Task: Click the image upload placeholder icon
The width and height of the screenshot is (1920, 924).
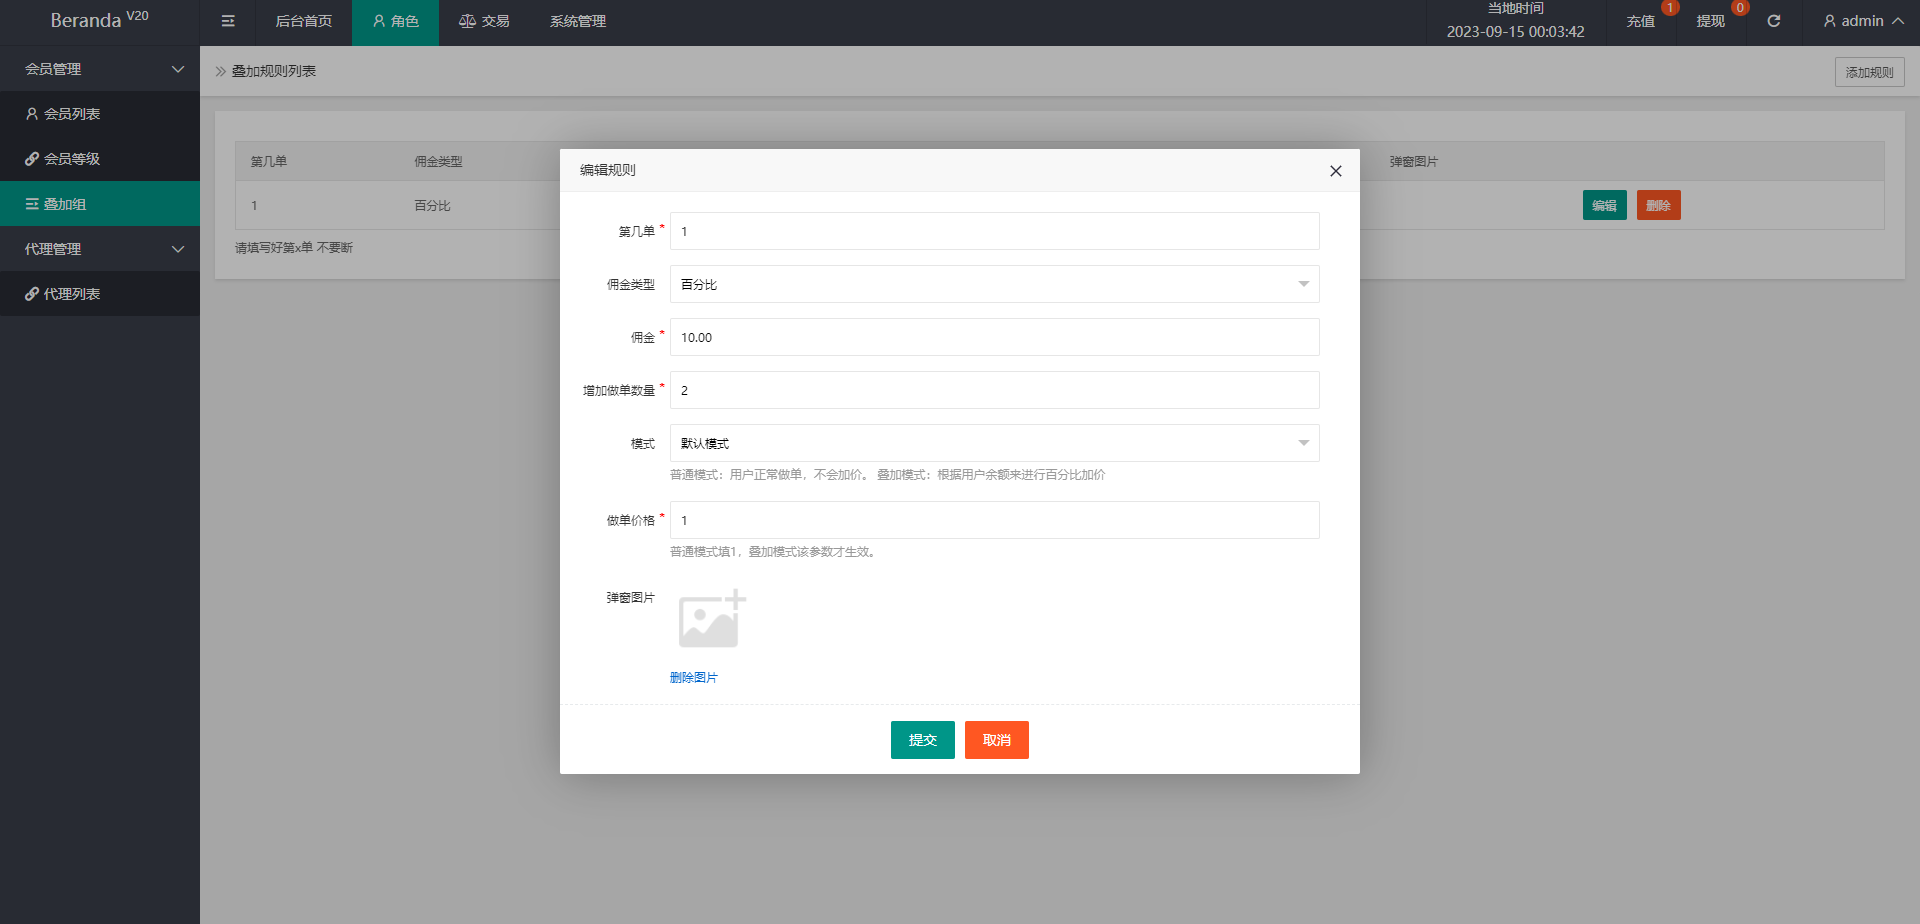Action: tap(711, 620)
